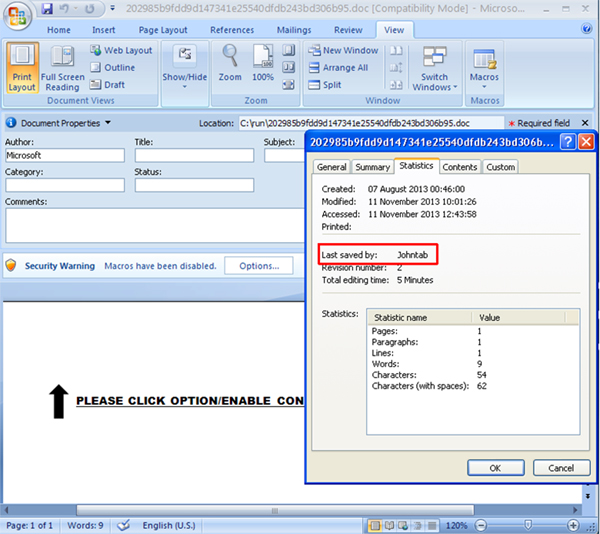Switch to Full Screen Reading view
The height and width of the screenshot is (534, 600).
click(62, 67)
